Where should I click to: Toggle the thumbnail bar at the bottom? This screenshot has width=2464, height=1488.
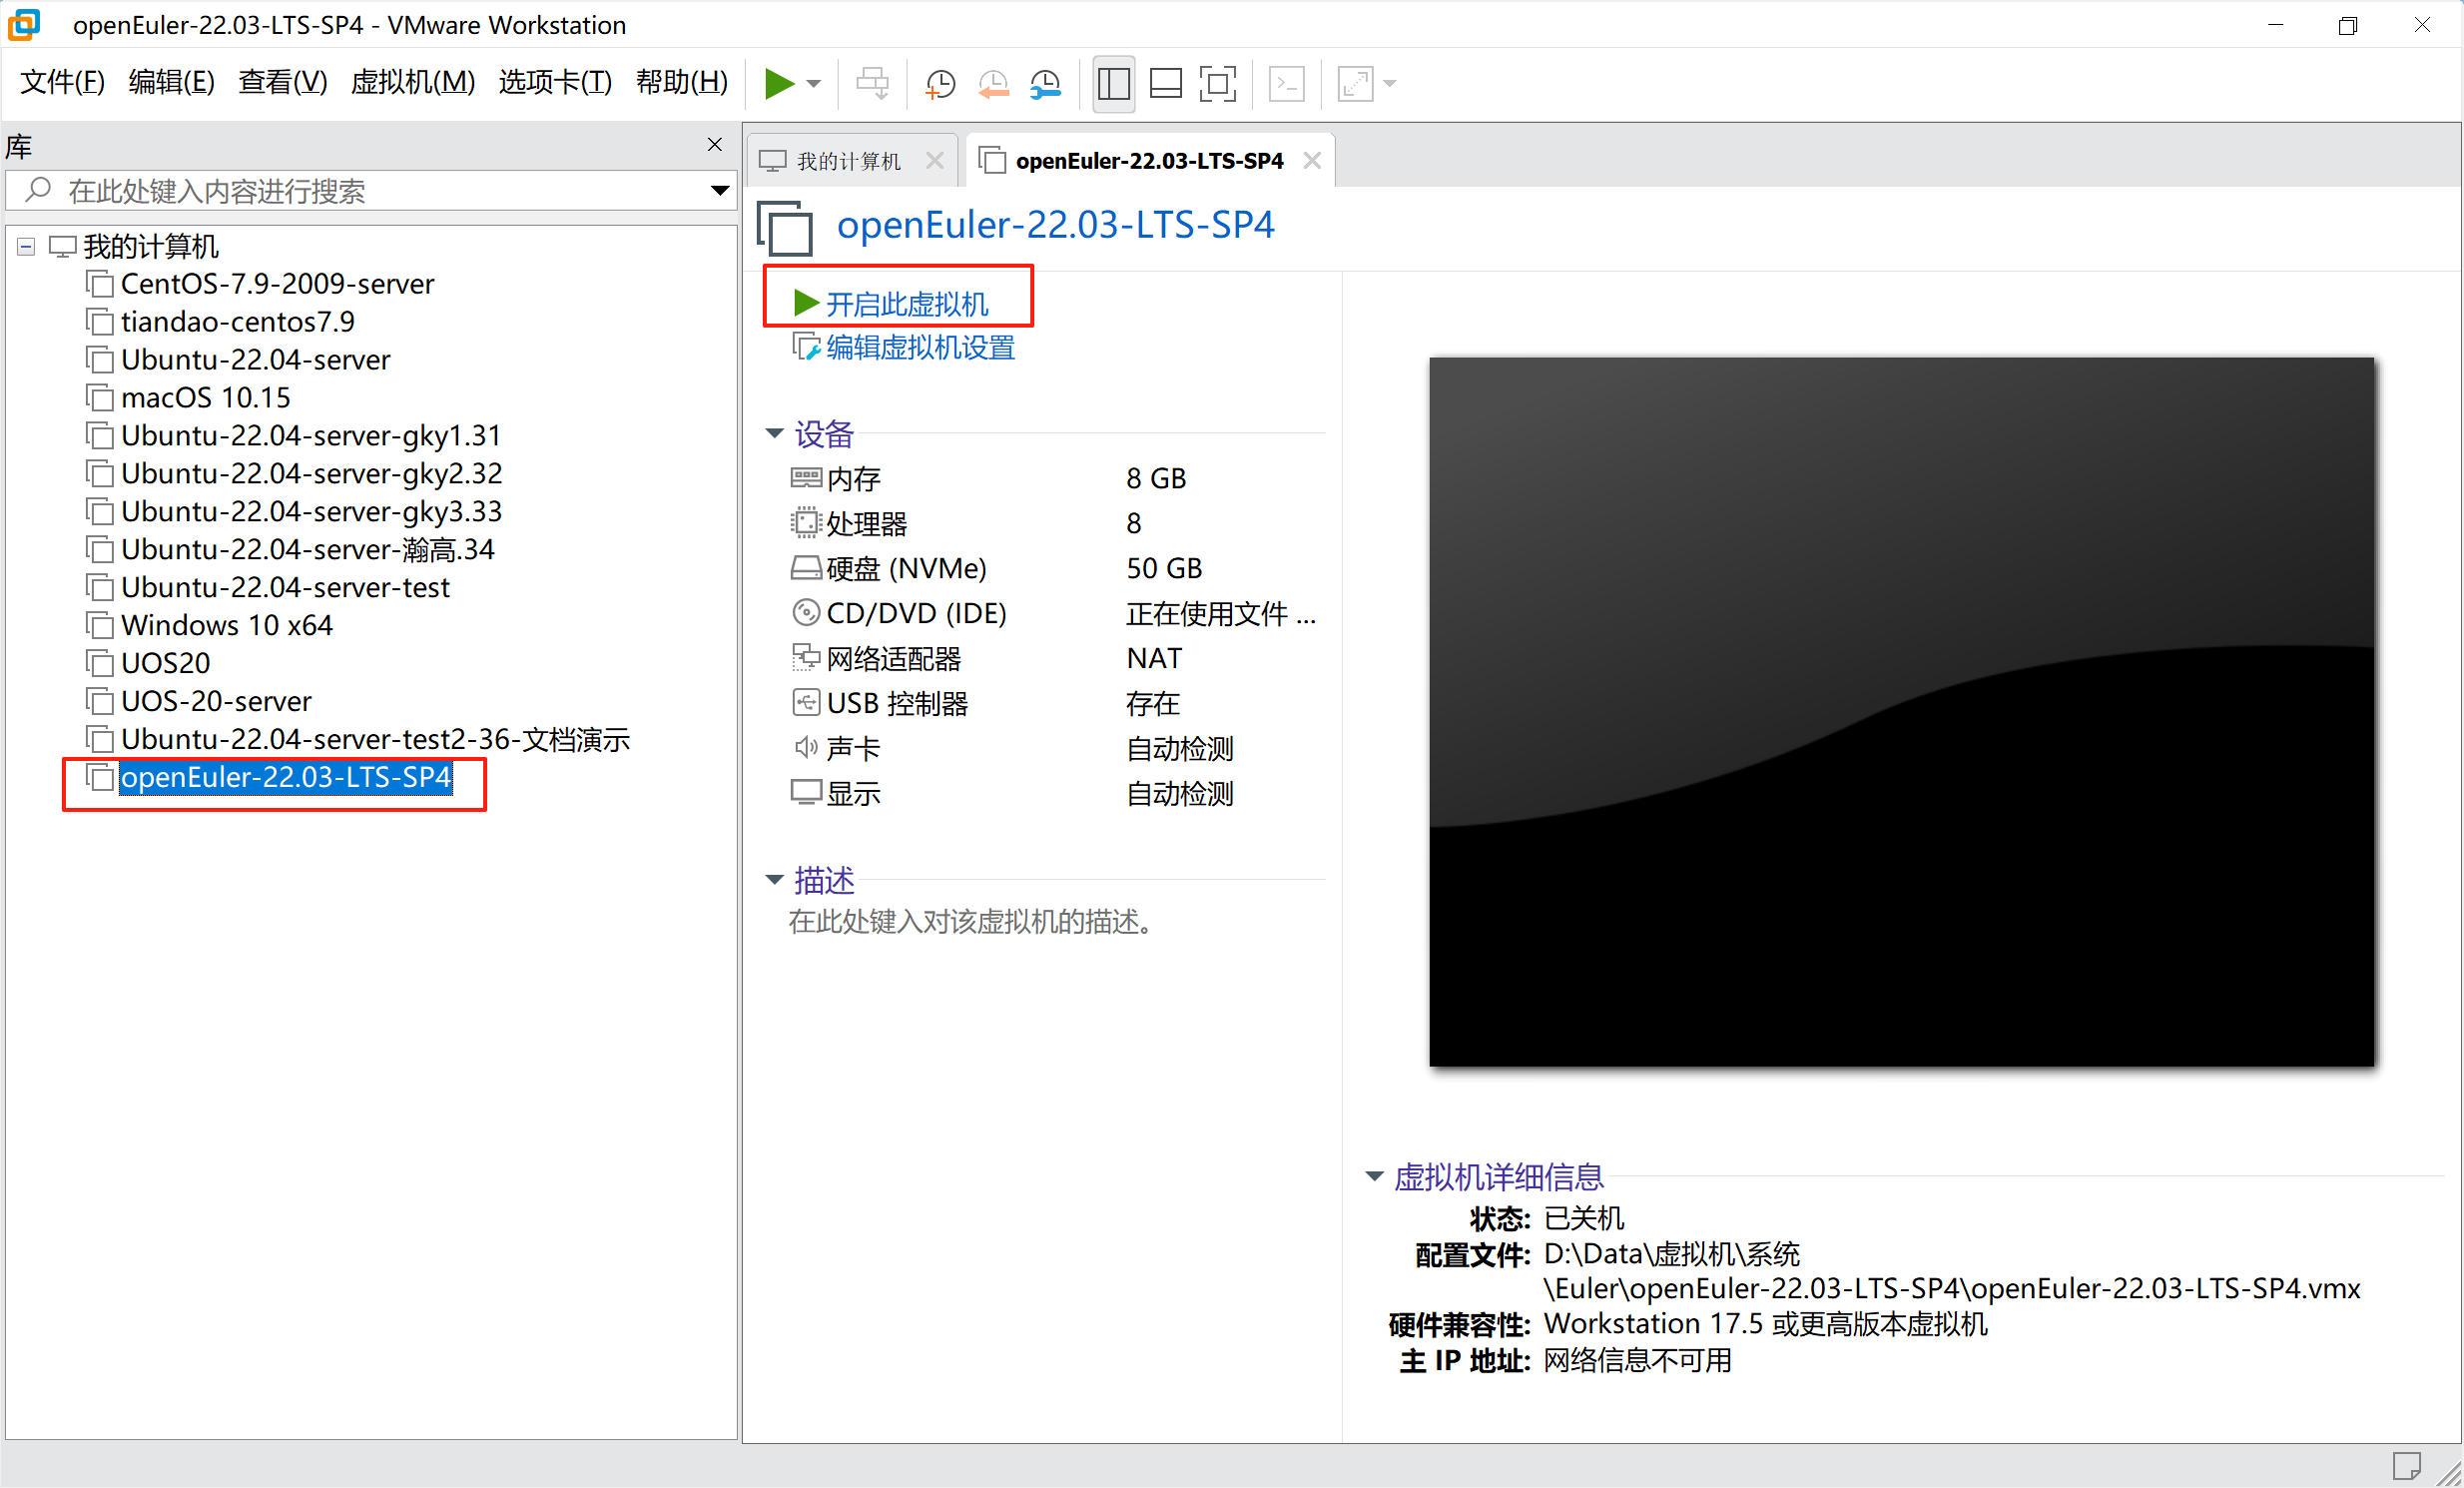point(1166,84)
